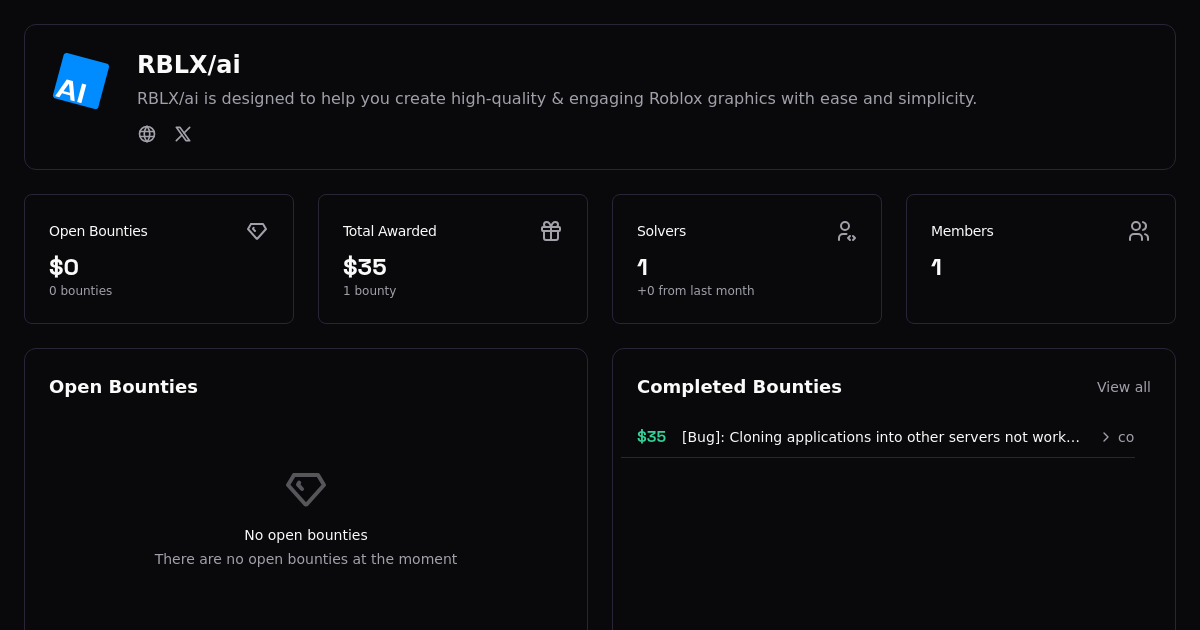This screenshot has height=630, width=1200.
Task: Open the Cloning applications bug bounty
Action: (880, 437)
